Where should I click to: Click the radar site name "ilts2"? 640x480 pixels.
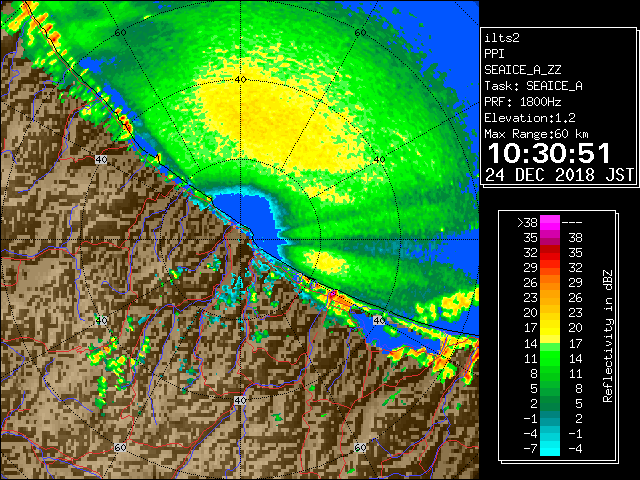tap(502, 38)
